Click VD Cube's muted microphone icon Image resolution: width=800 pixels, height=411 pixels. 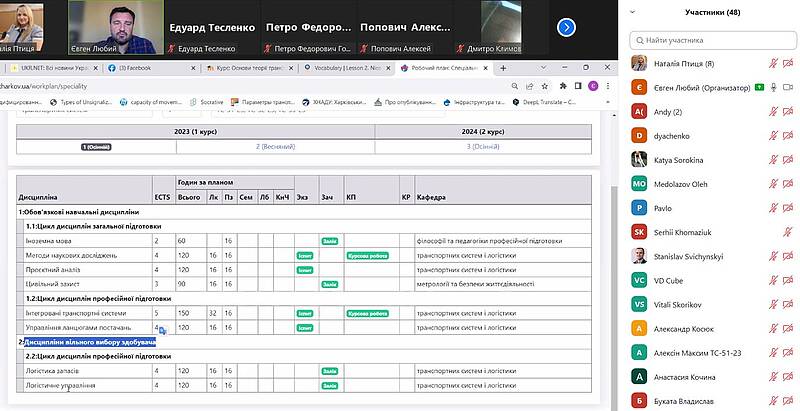pyautogui.click(x=773, y=280)
